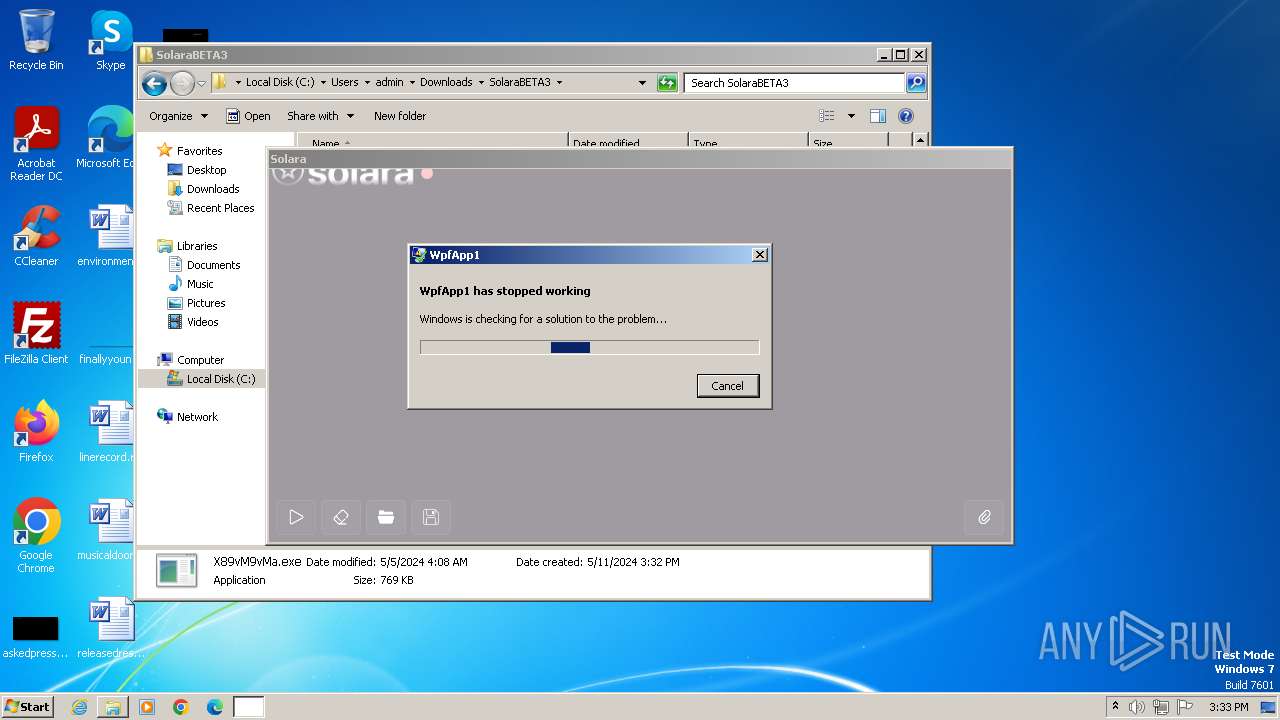Open media player taskbar icon
Image resolution: width=1280 pixels, height=720 pixels.
147,707
